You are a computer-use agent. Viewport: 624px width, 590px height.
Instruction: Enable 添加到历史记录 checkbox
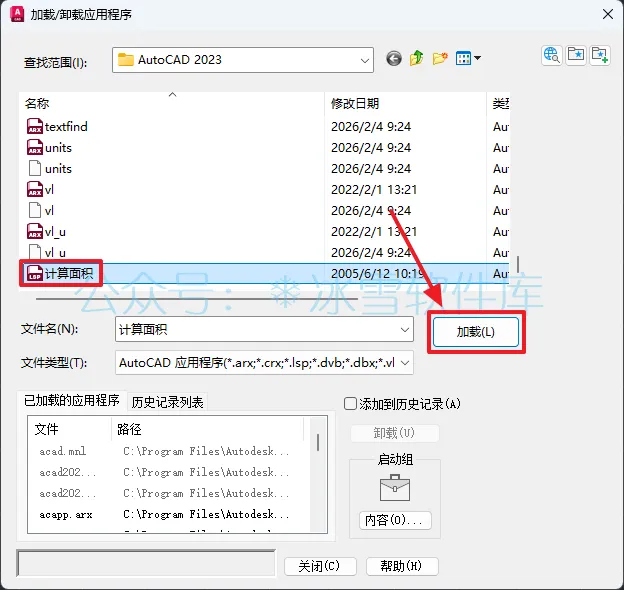[350, 403]
